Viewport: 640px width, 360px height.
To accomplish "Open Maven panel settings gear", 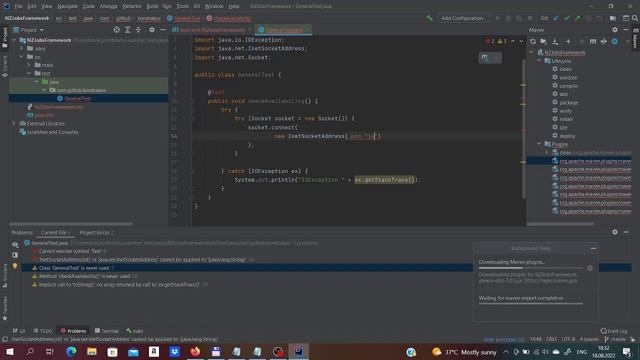I will pos(615,30).
